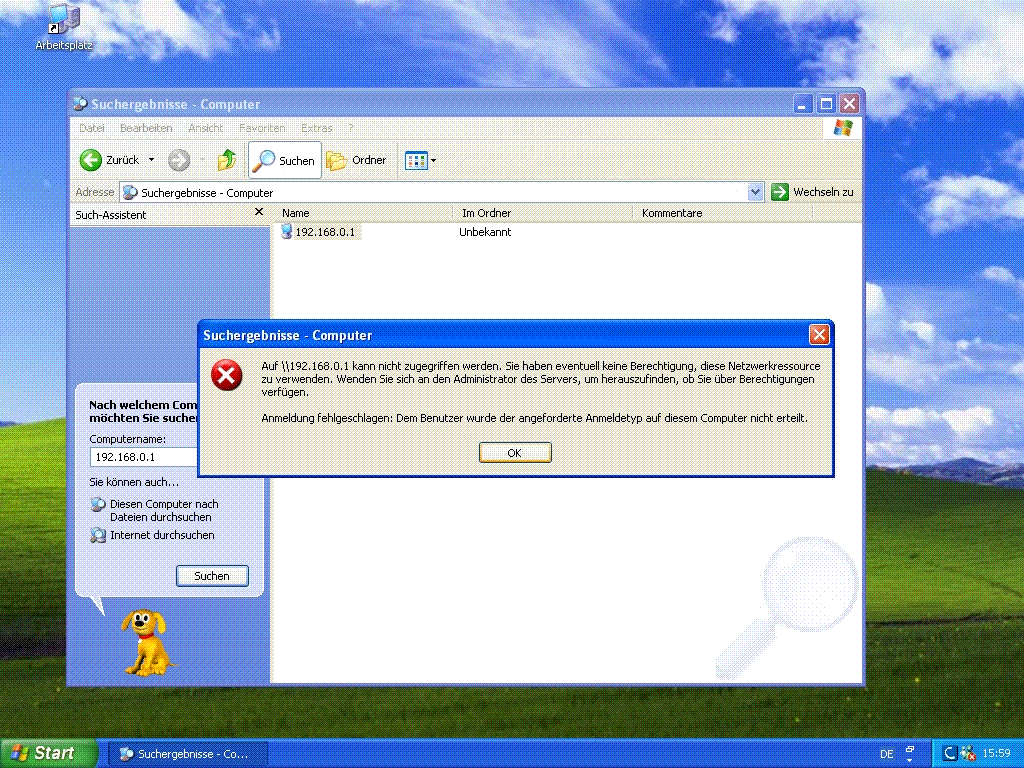Open the ? help menu

pyautogui.click(x=351, y=128)
